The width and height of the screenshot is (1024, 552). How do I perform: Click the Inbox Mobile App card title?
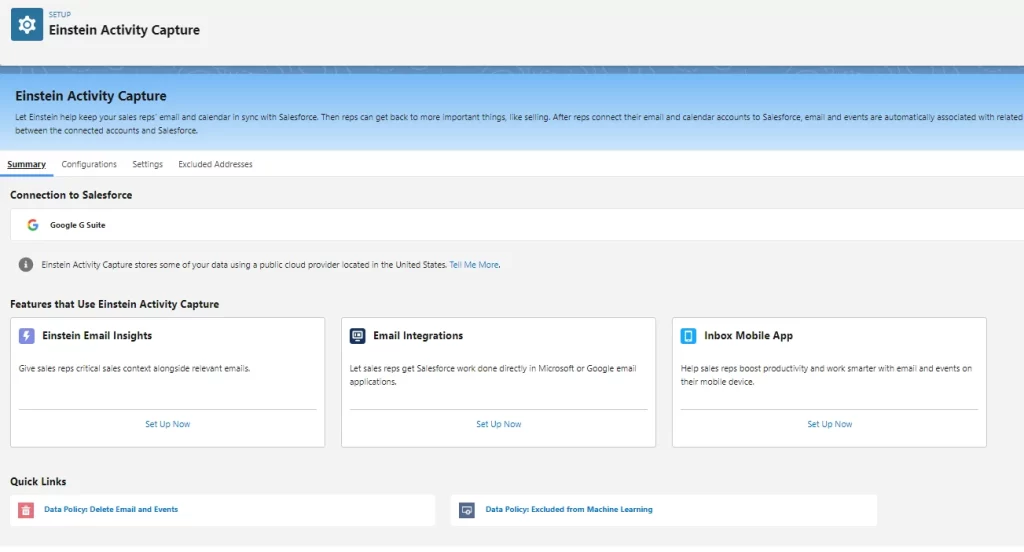tap(748, 335)
